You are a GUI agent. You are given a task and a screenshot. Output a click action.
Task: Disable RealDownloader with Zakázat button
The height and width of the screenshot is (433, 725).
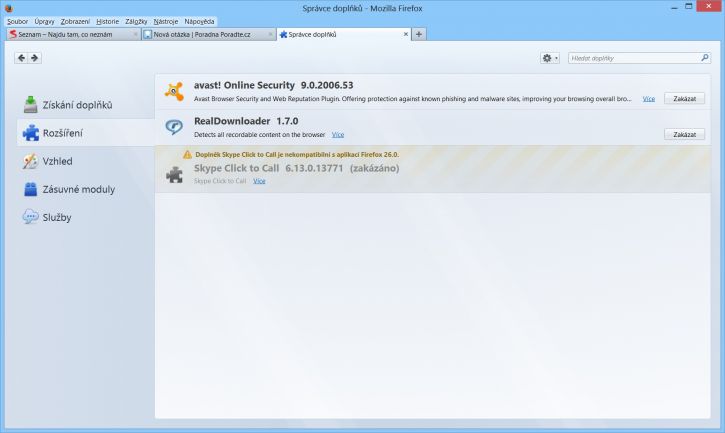tap(684, 134)
